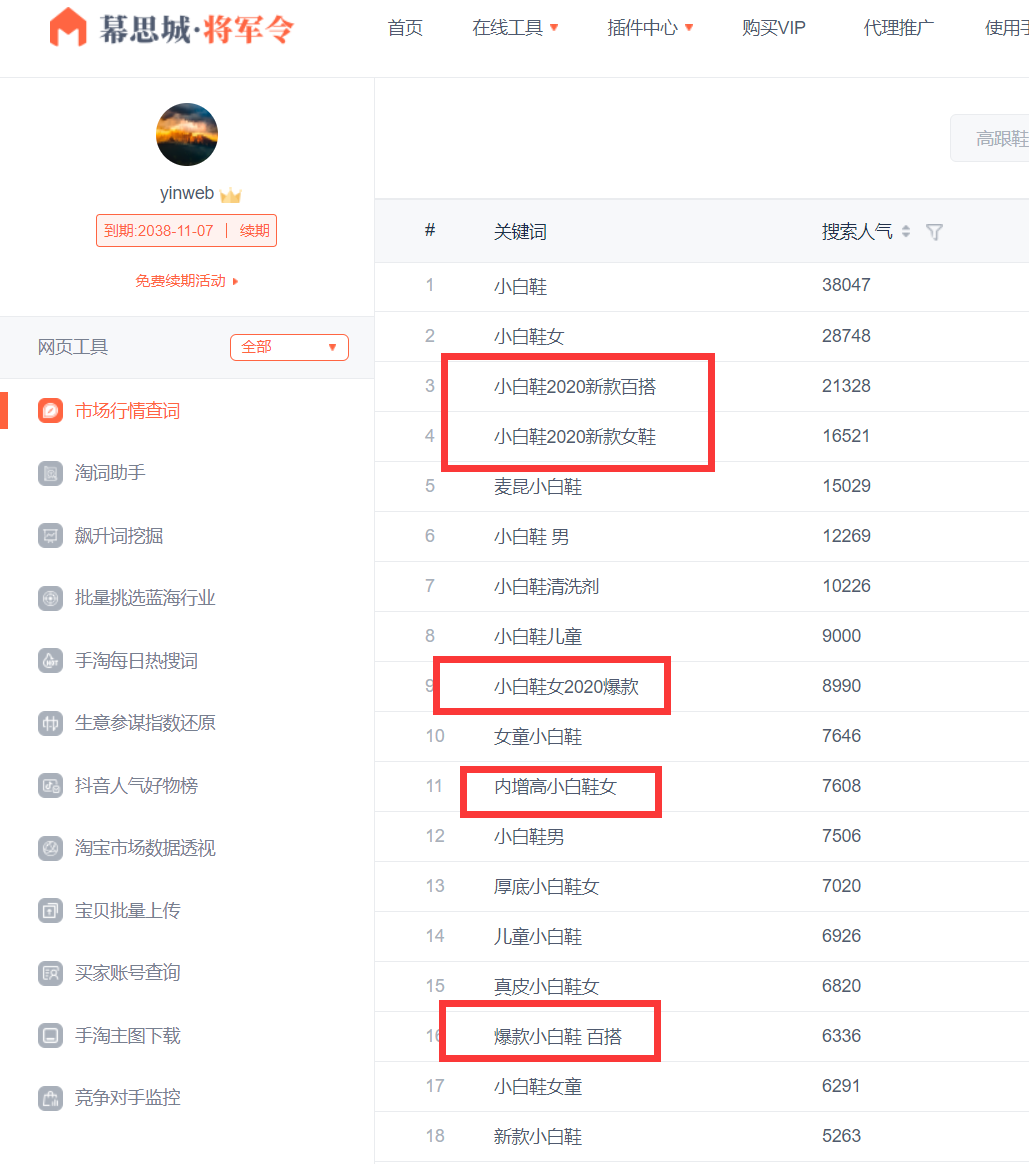Open 买家账号查询 tool link

tap(128, 972)
